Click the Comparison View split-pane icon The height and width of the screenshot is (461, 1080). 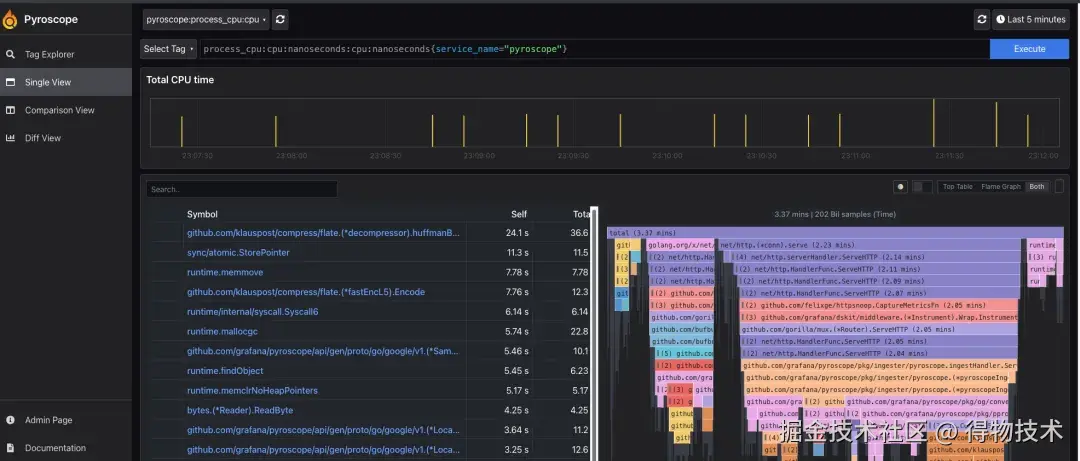tap(10, 110)
